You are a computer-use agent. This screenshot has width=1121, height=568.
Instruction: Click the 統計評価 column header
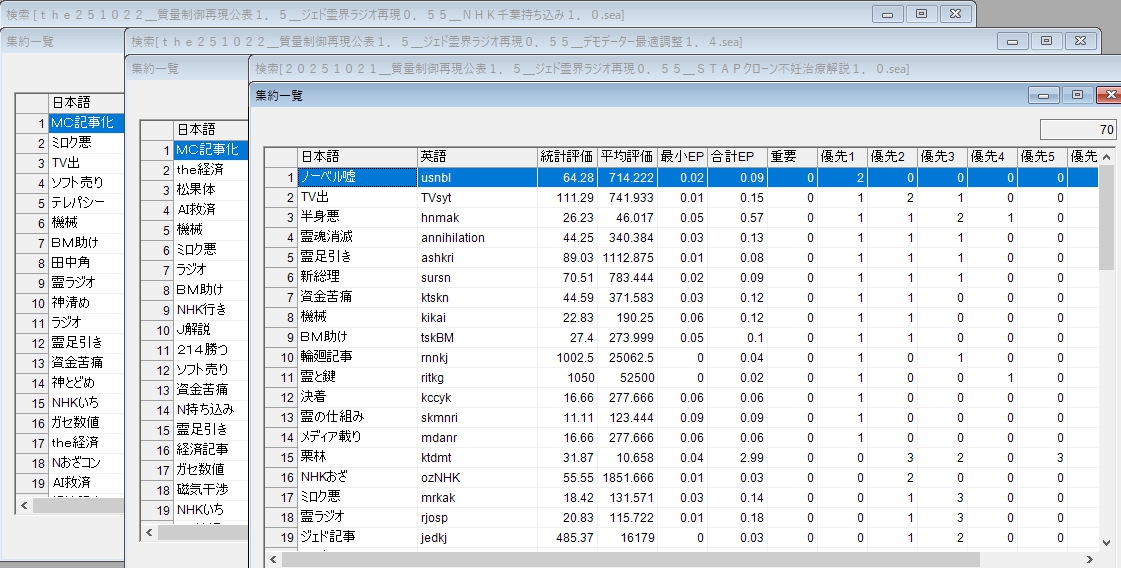pyautogui.click(x=566, y=157)
